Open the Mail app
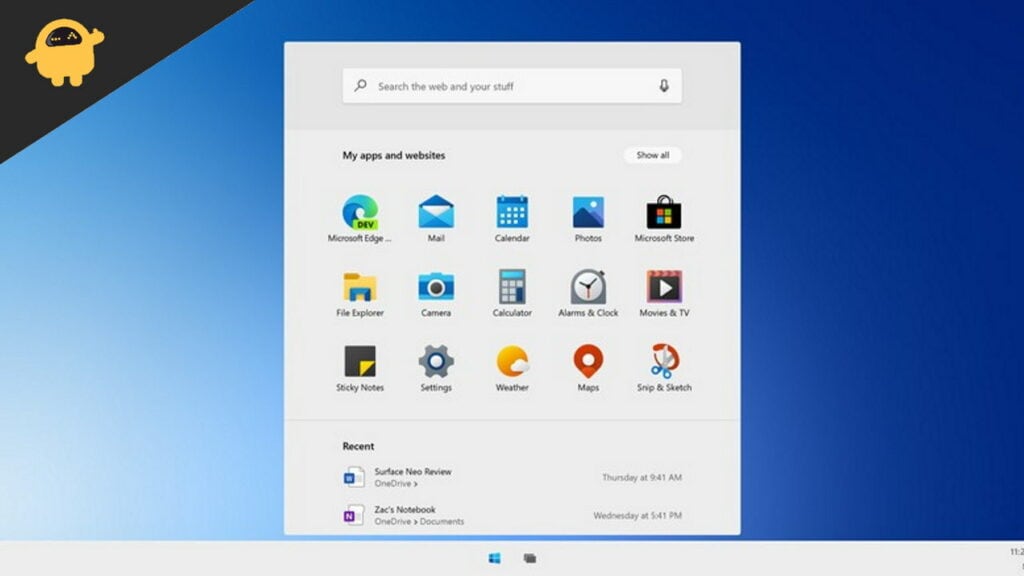The height and width of the screenshot is (576, 1024). (x=436, y=210)
